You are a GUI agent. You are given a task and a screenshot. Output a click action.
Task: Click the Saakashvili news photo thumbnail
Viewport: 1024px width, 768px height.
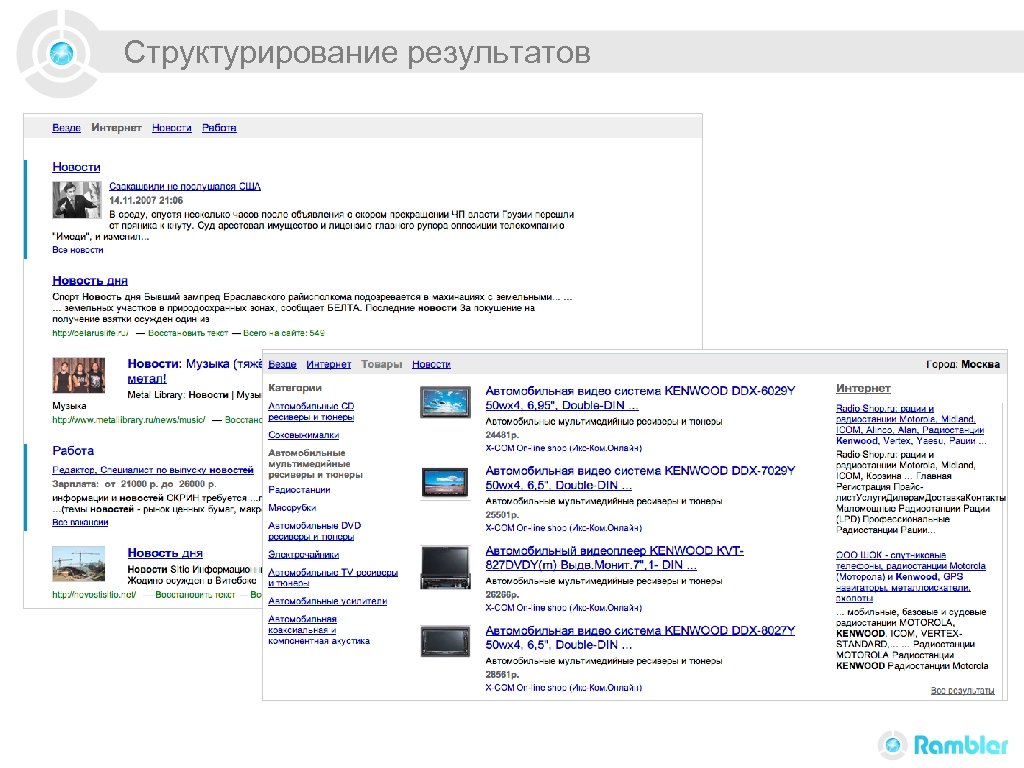click(x=77, y=200)
